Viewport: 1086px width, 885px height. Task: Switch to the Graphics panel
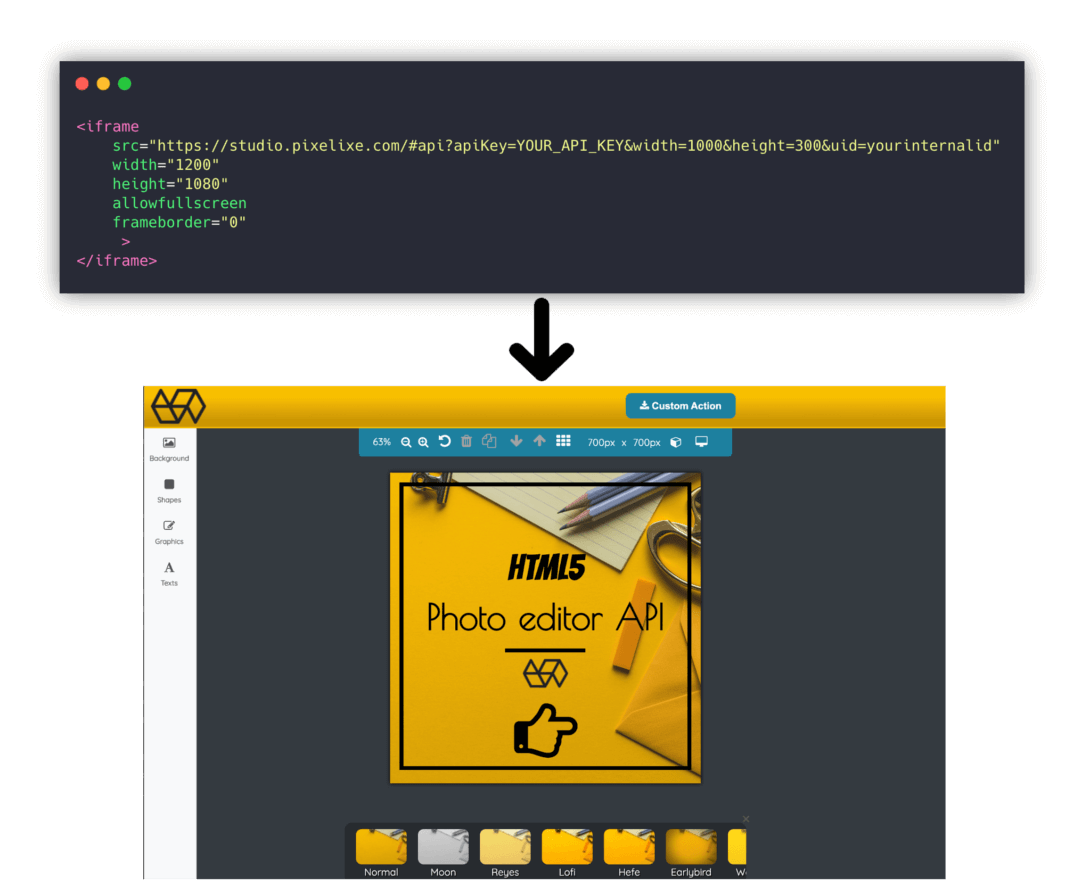coord(169,527)
